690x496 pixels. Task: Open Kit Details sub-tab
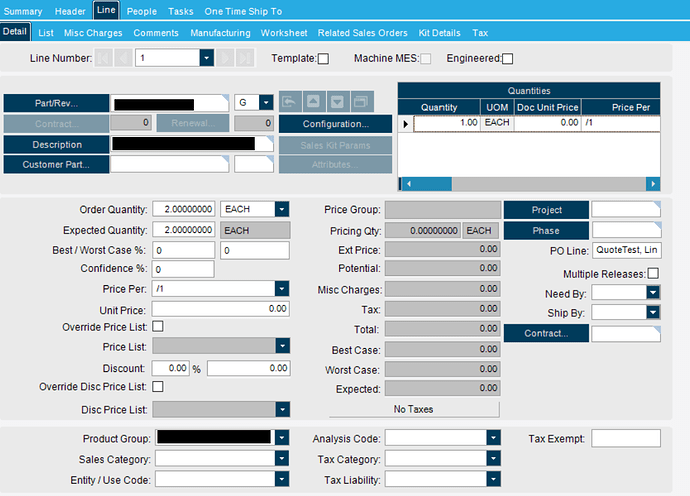tap(439, 33)
